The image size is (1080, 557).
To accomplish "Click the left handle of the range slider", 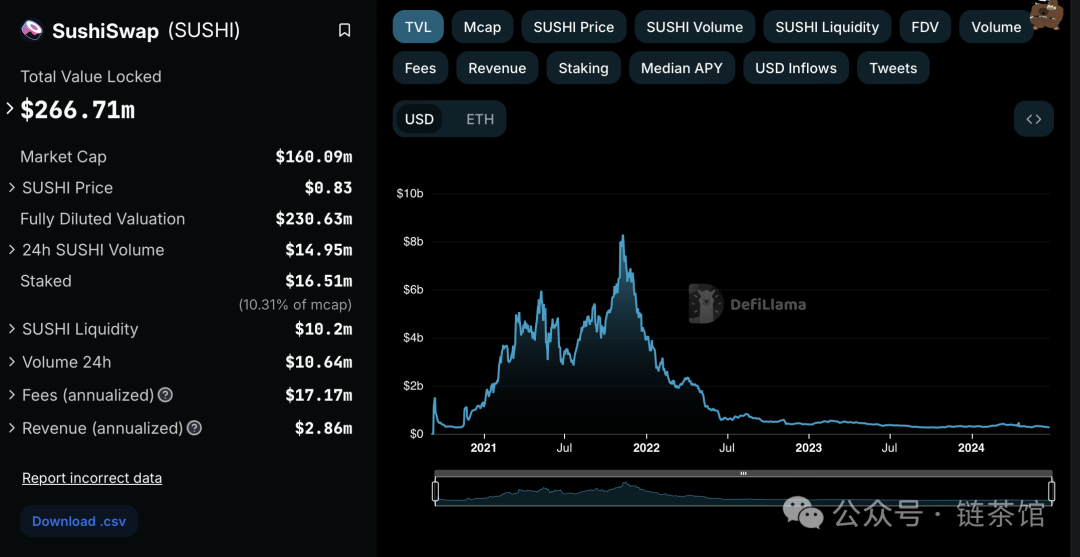I will pyautogui.click(x=435, y=491).
